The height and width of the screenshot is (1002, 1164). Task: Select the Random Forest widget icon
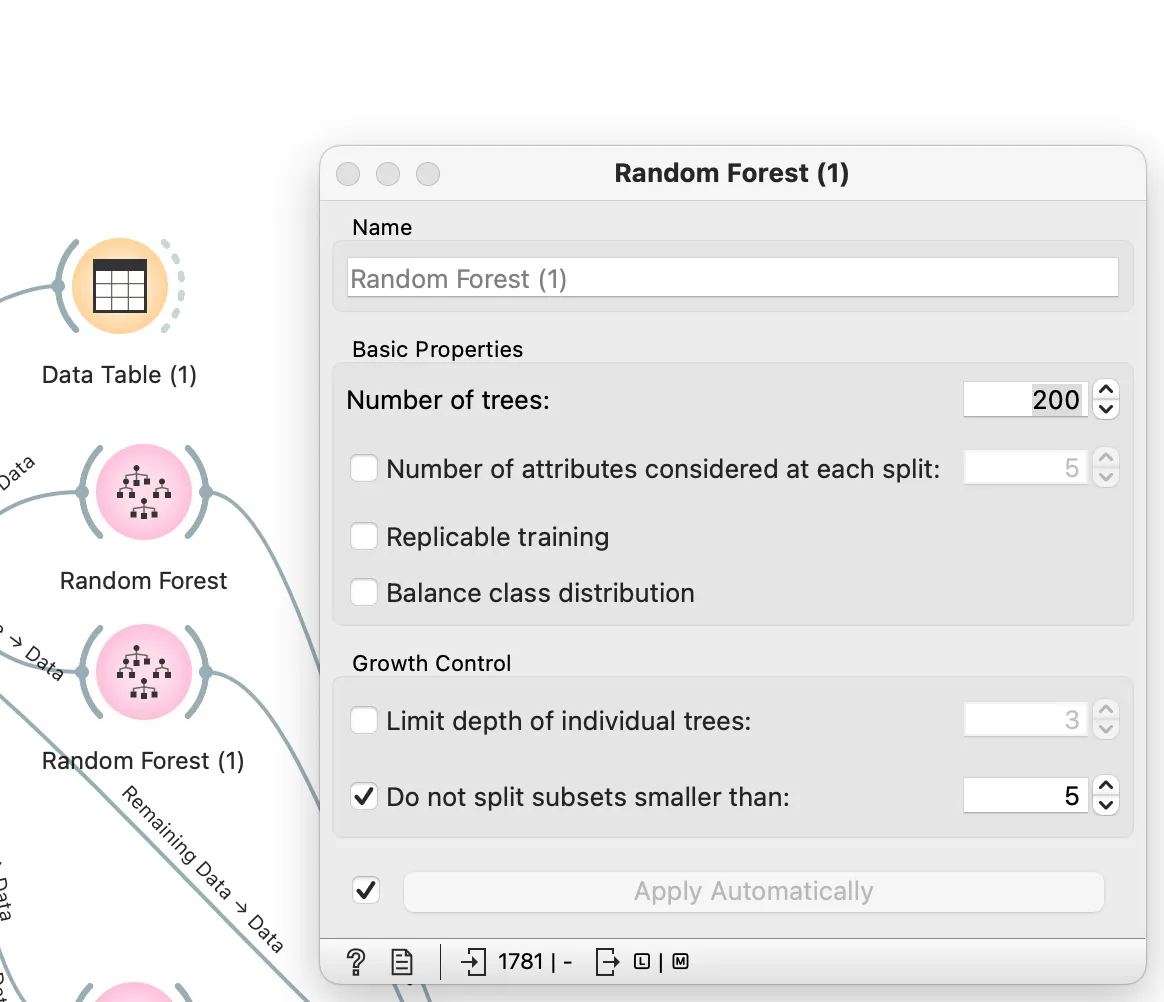pos(144,492)
